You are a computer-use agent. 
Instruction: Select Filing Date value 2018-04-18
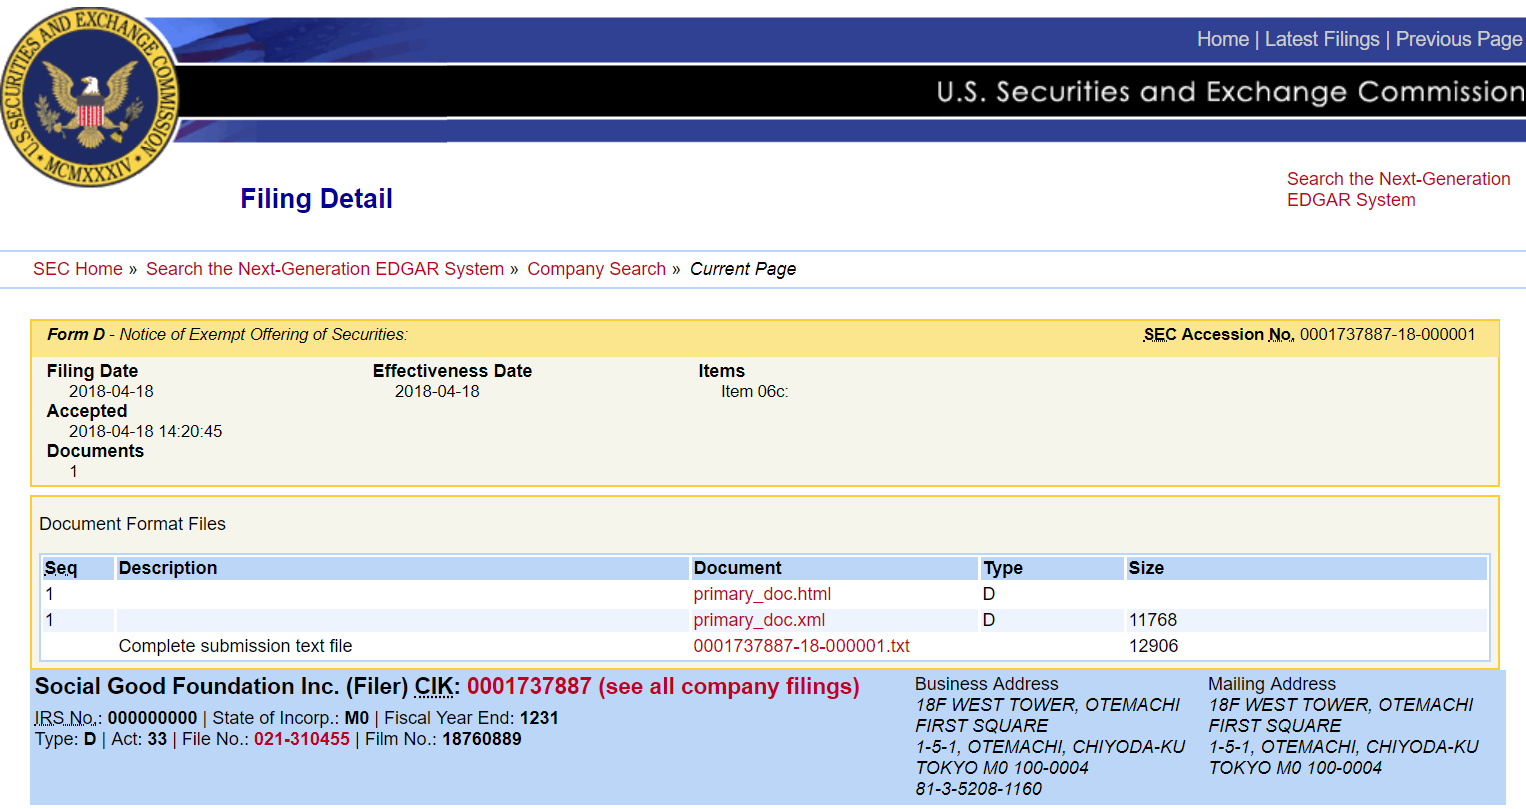coord(111,392)
